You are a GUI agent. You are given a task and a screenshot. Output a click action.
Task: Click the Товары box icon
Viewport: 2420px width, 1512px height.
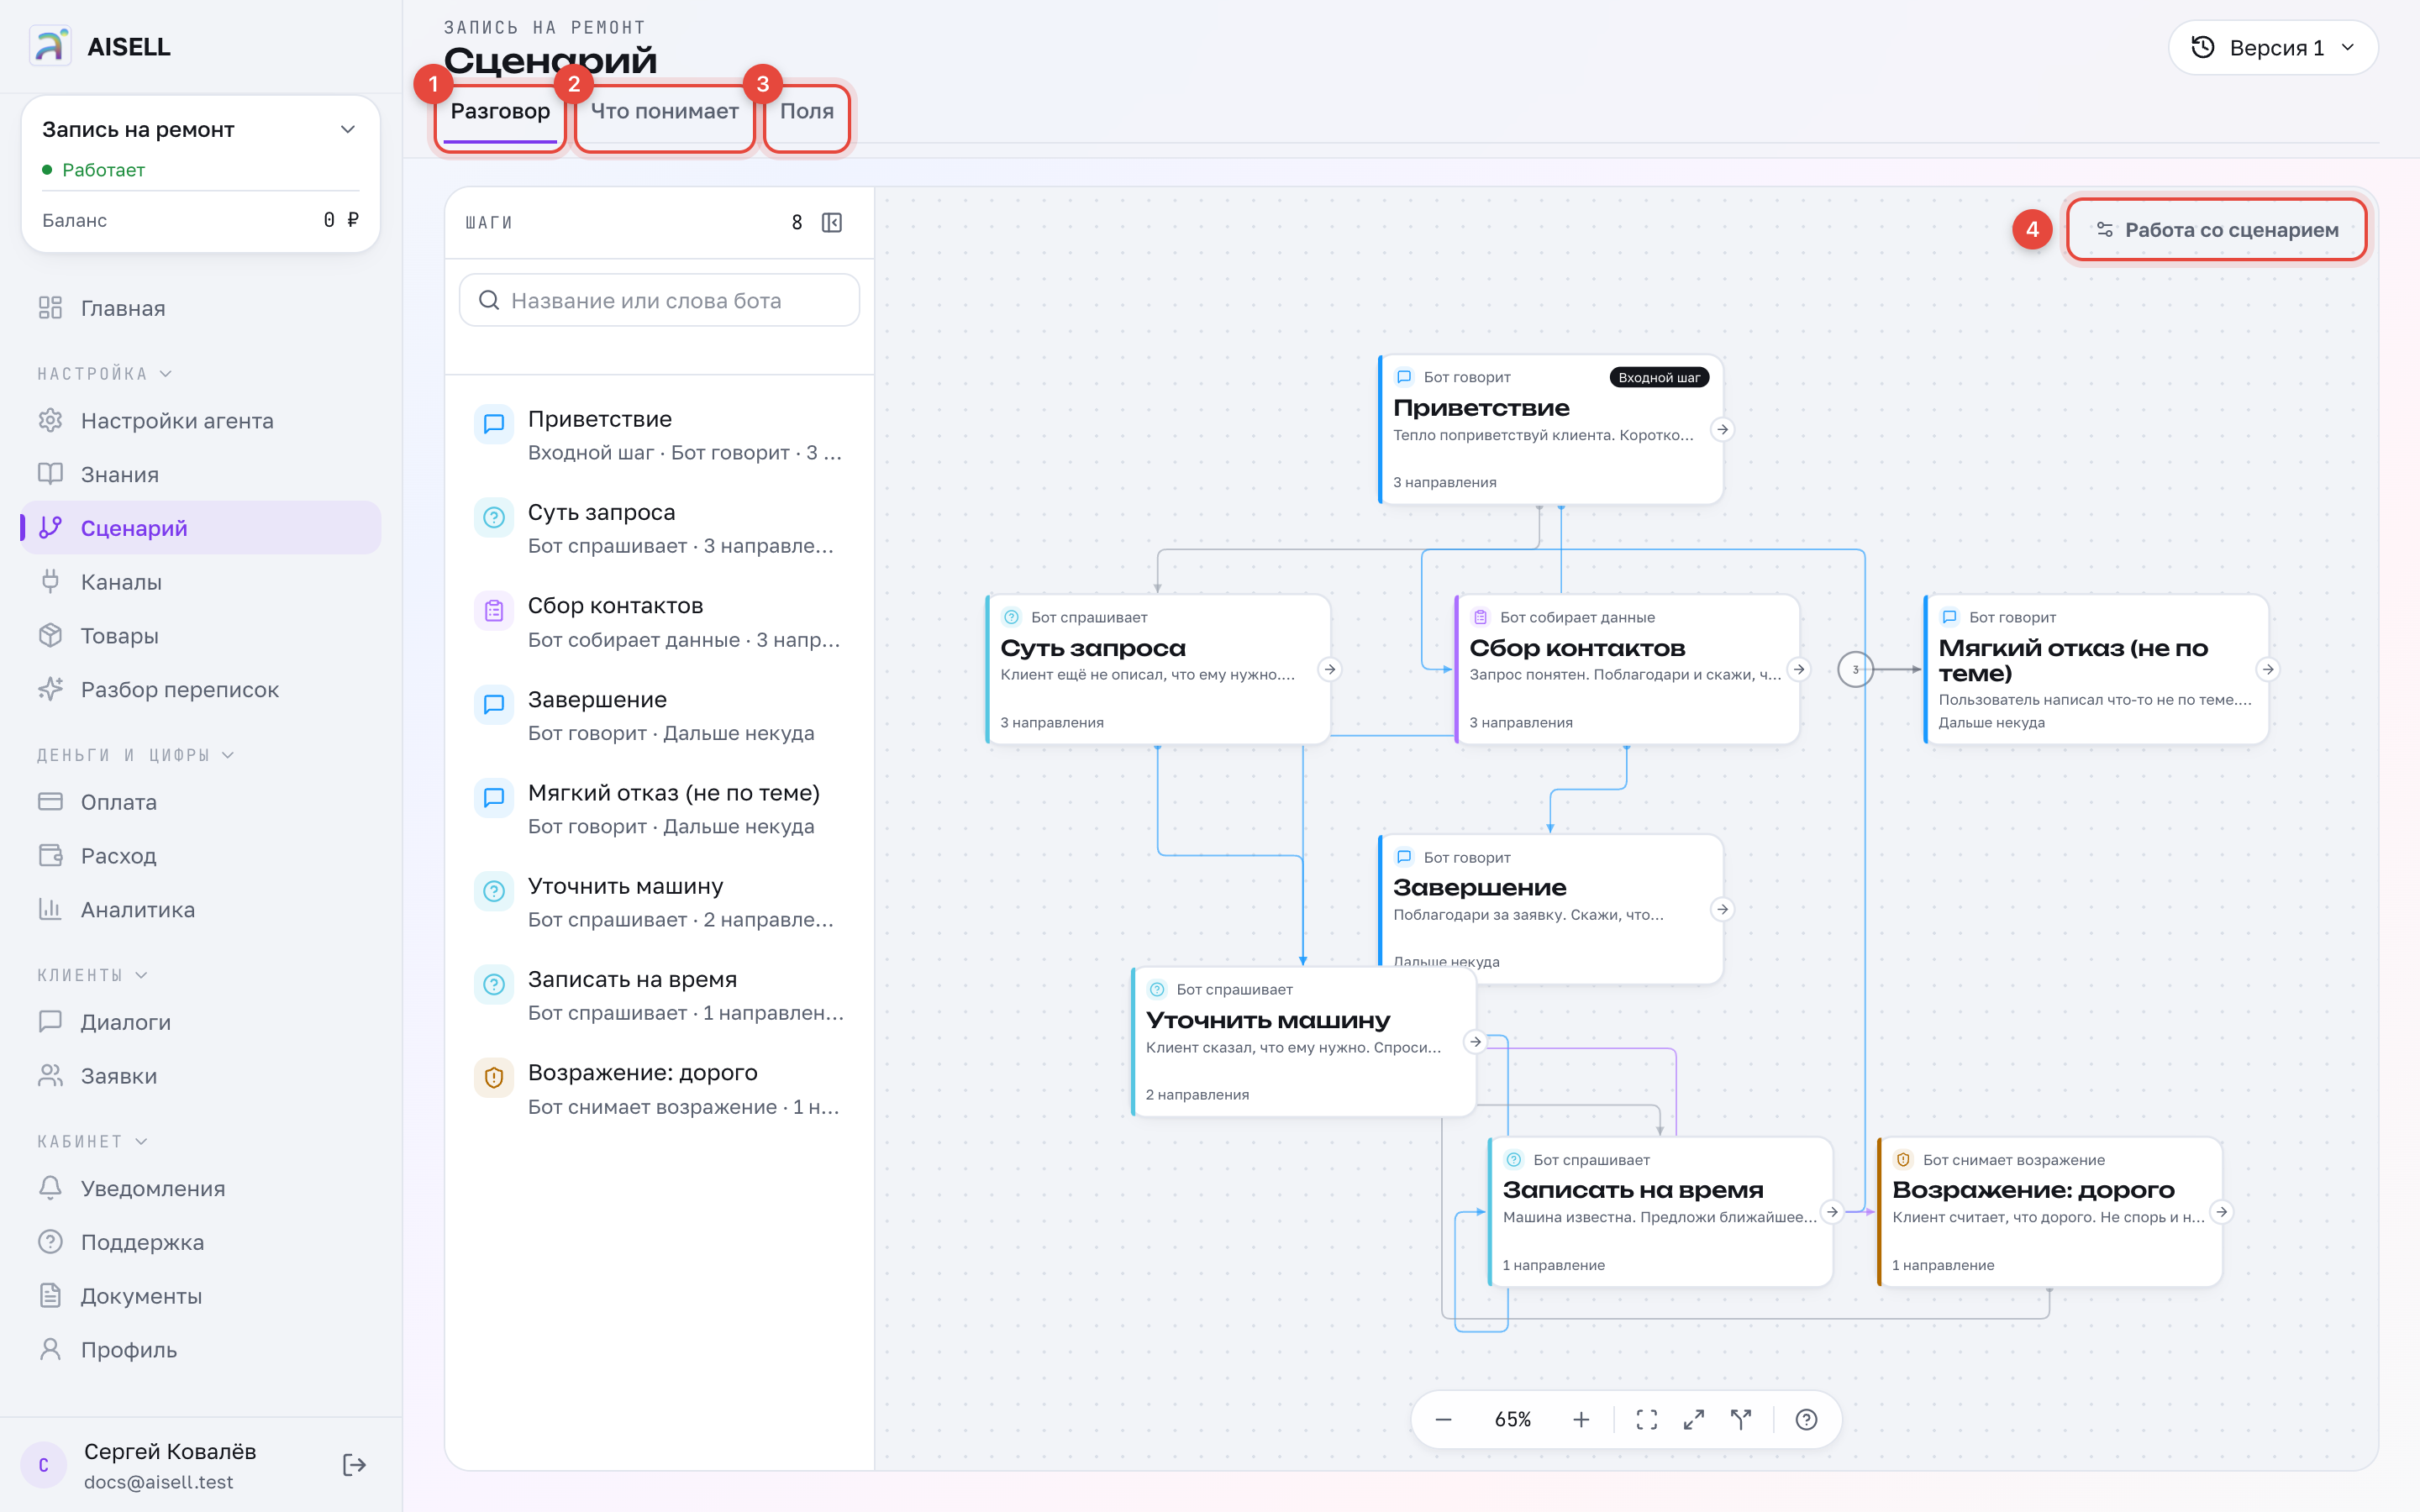coord(50,635)
